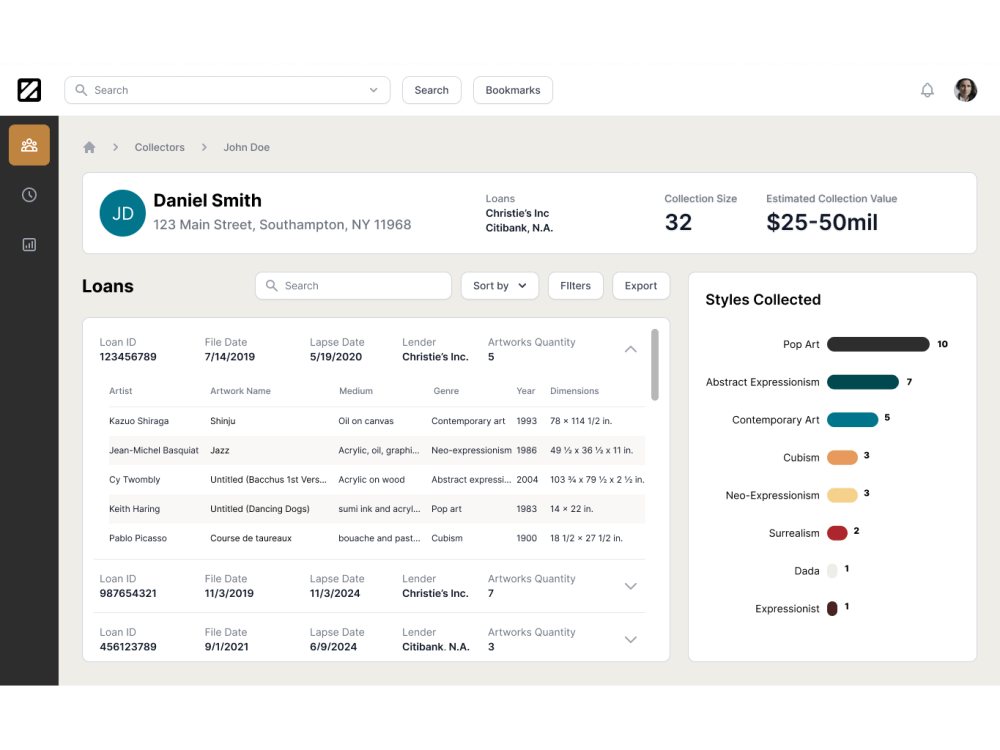Click the home icon in the breadcrumb
This screenshot has width=1000, height=750.
coord(88,147)
